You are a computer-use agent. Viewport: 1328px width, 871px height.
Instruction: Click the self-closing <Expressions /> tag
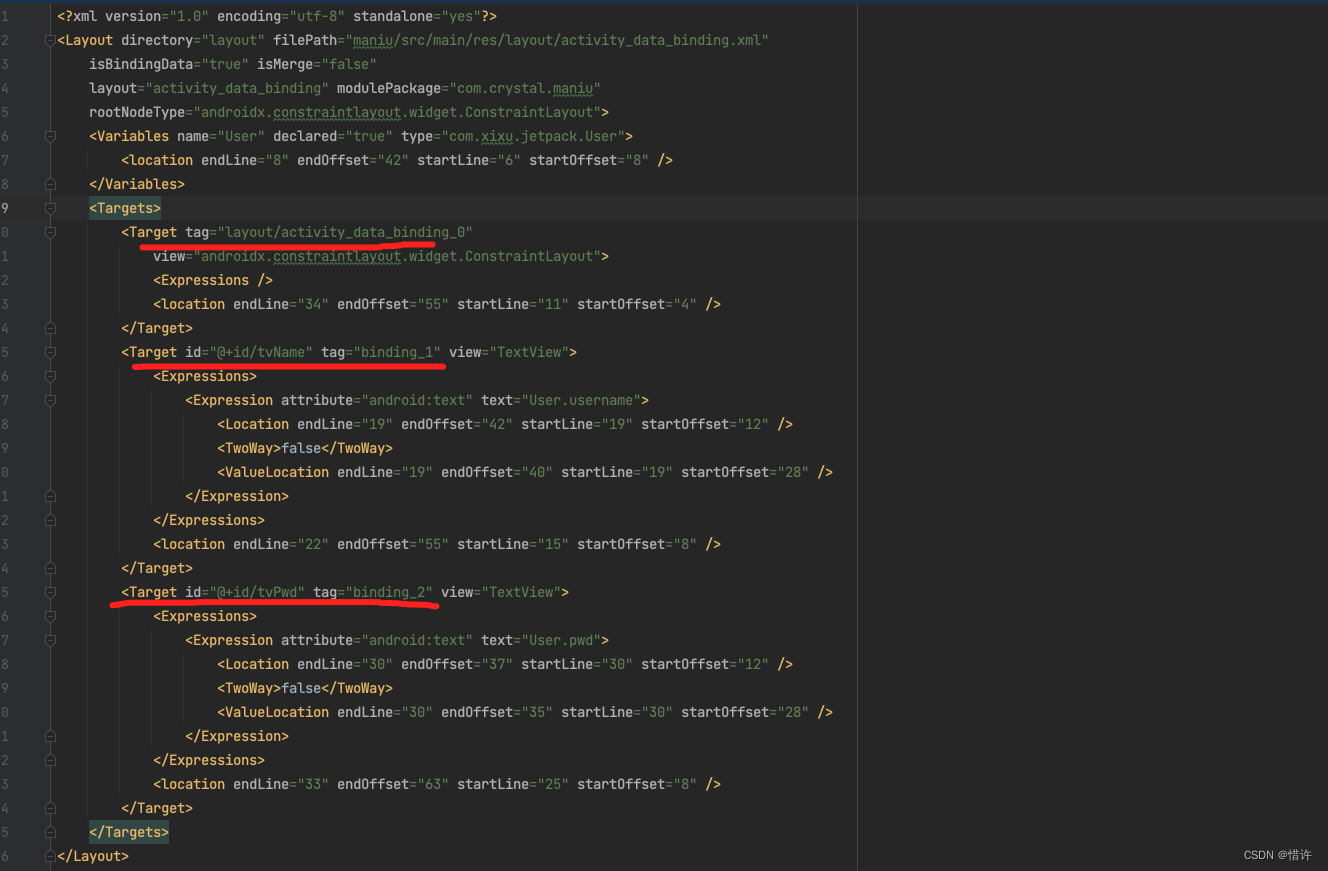point(213,280)
